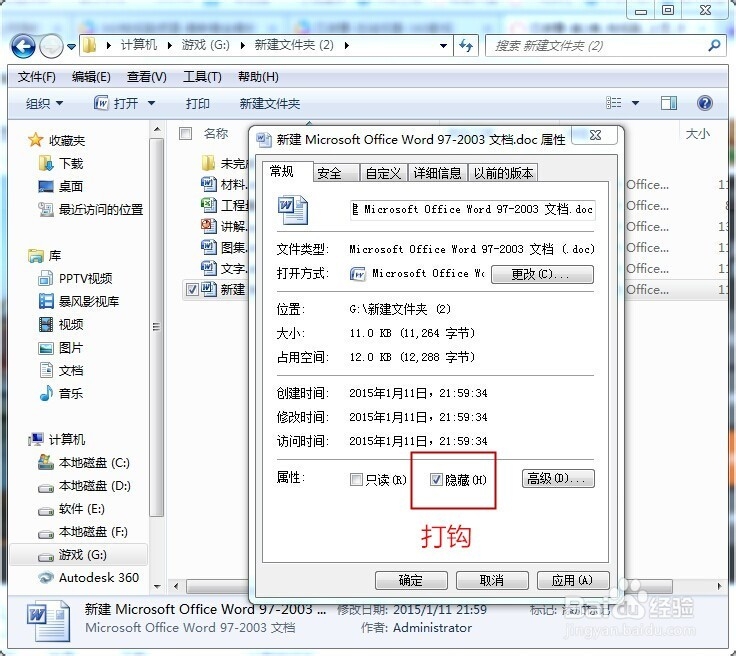Select the 材料 Word document icon
The width and height of the screenshot is (736, 656).
209,184
